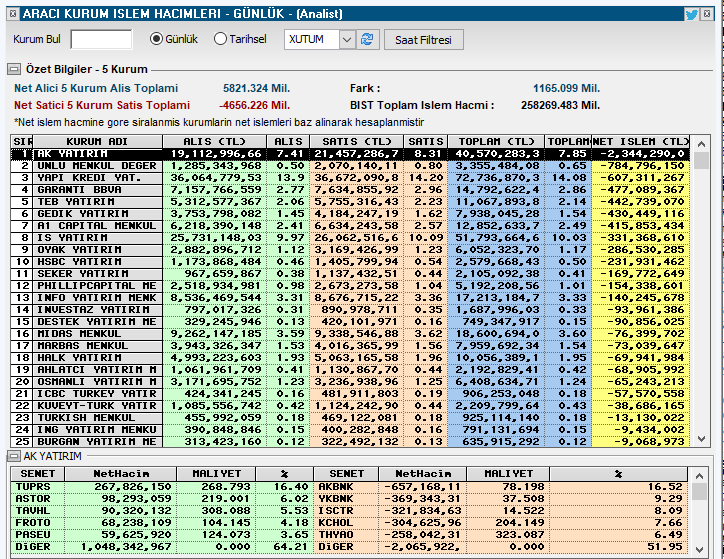Click the 258269.483 Mil. BIST total value

(x=561, y=105)
